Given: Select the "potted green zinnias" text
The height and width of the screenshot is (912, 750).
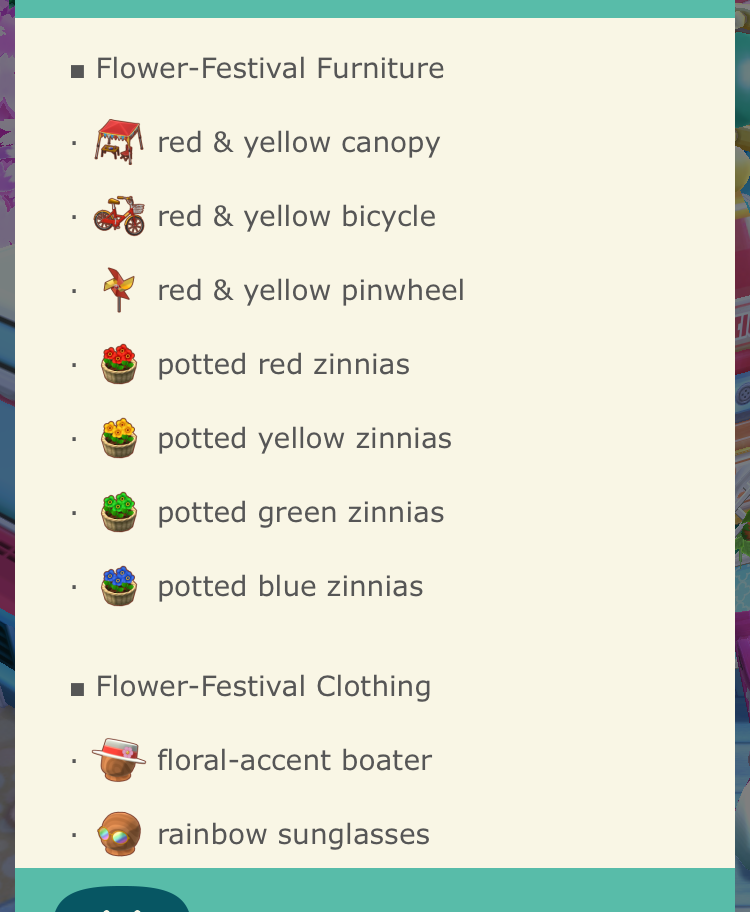Looking at the screenshot, I should click(300, 513).
